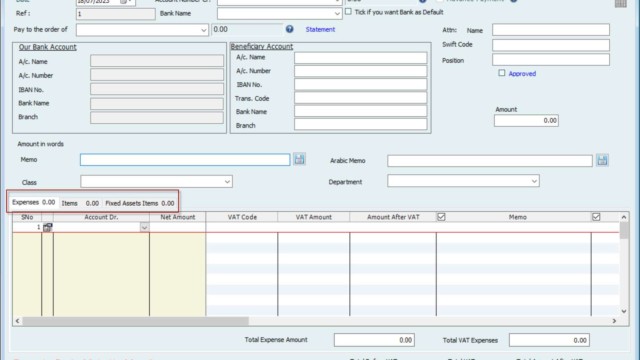This screenshot has height=360, width=640.
Task: Click the help icon beside payee balance
Action: click(x=289, y=29)
